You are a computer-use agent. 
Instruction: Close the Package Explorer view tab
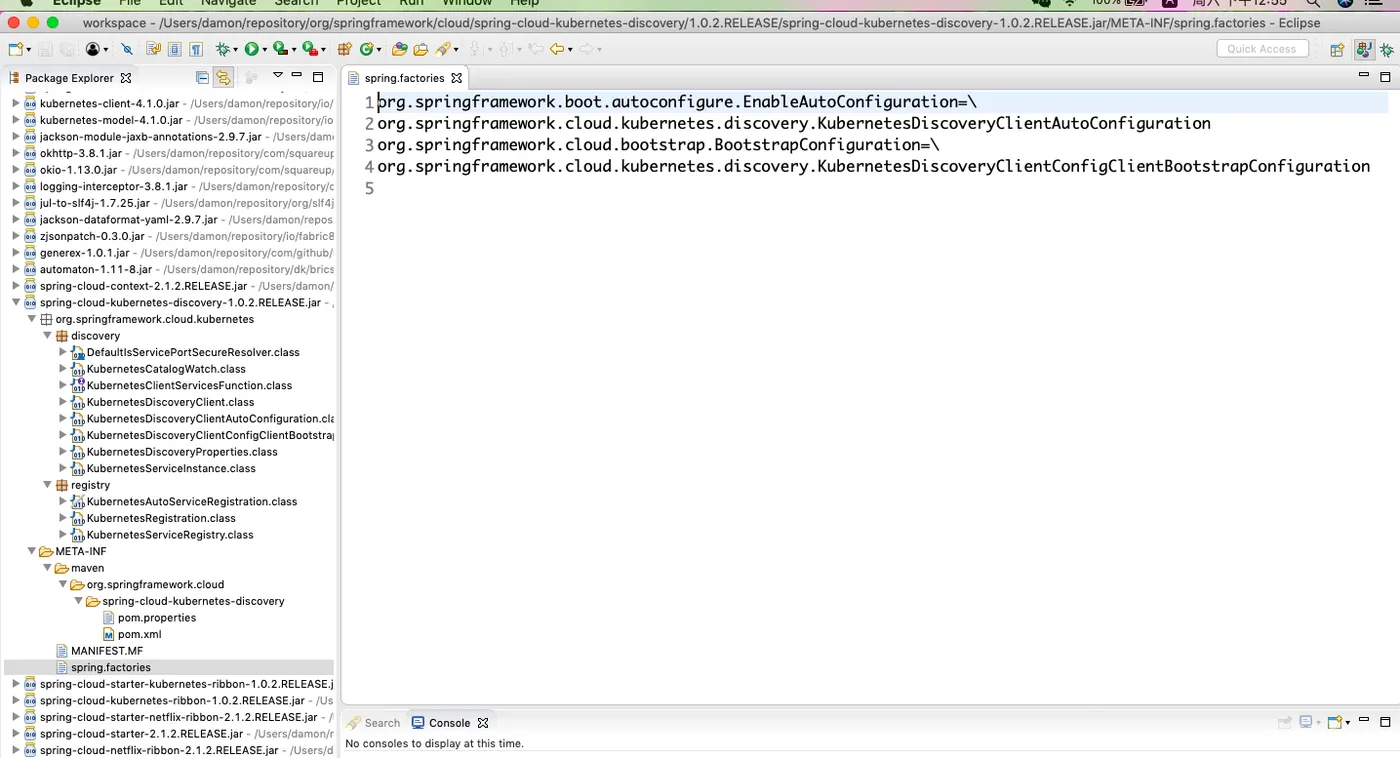(126, 78)
